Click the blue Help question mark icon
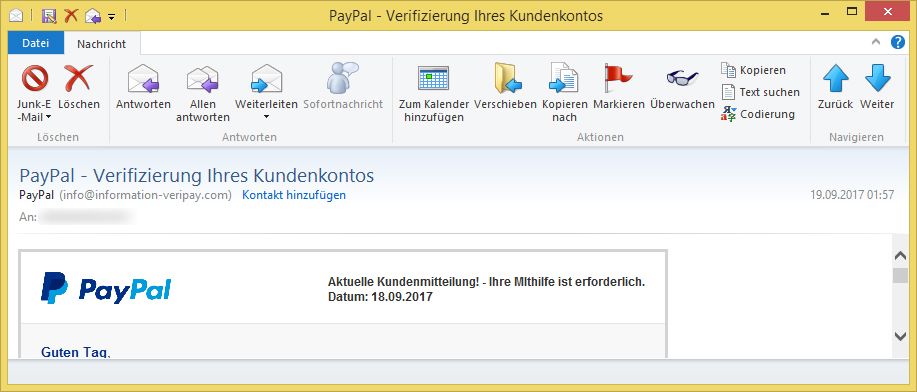 [898, 42]
